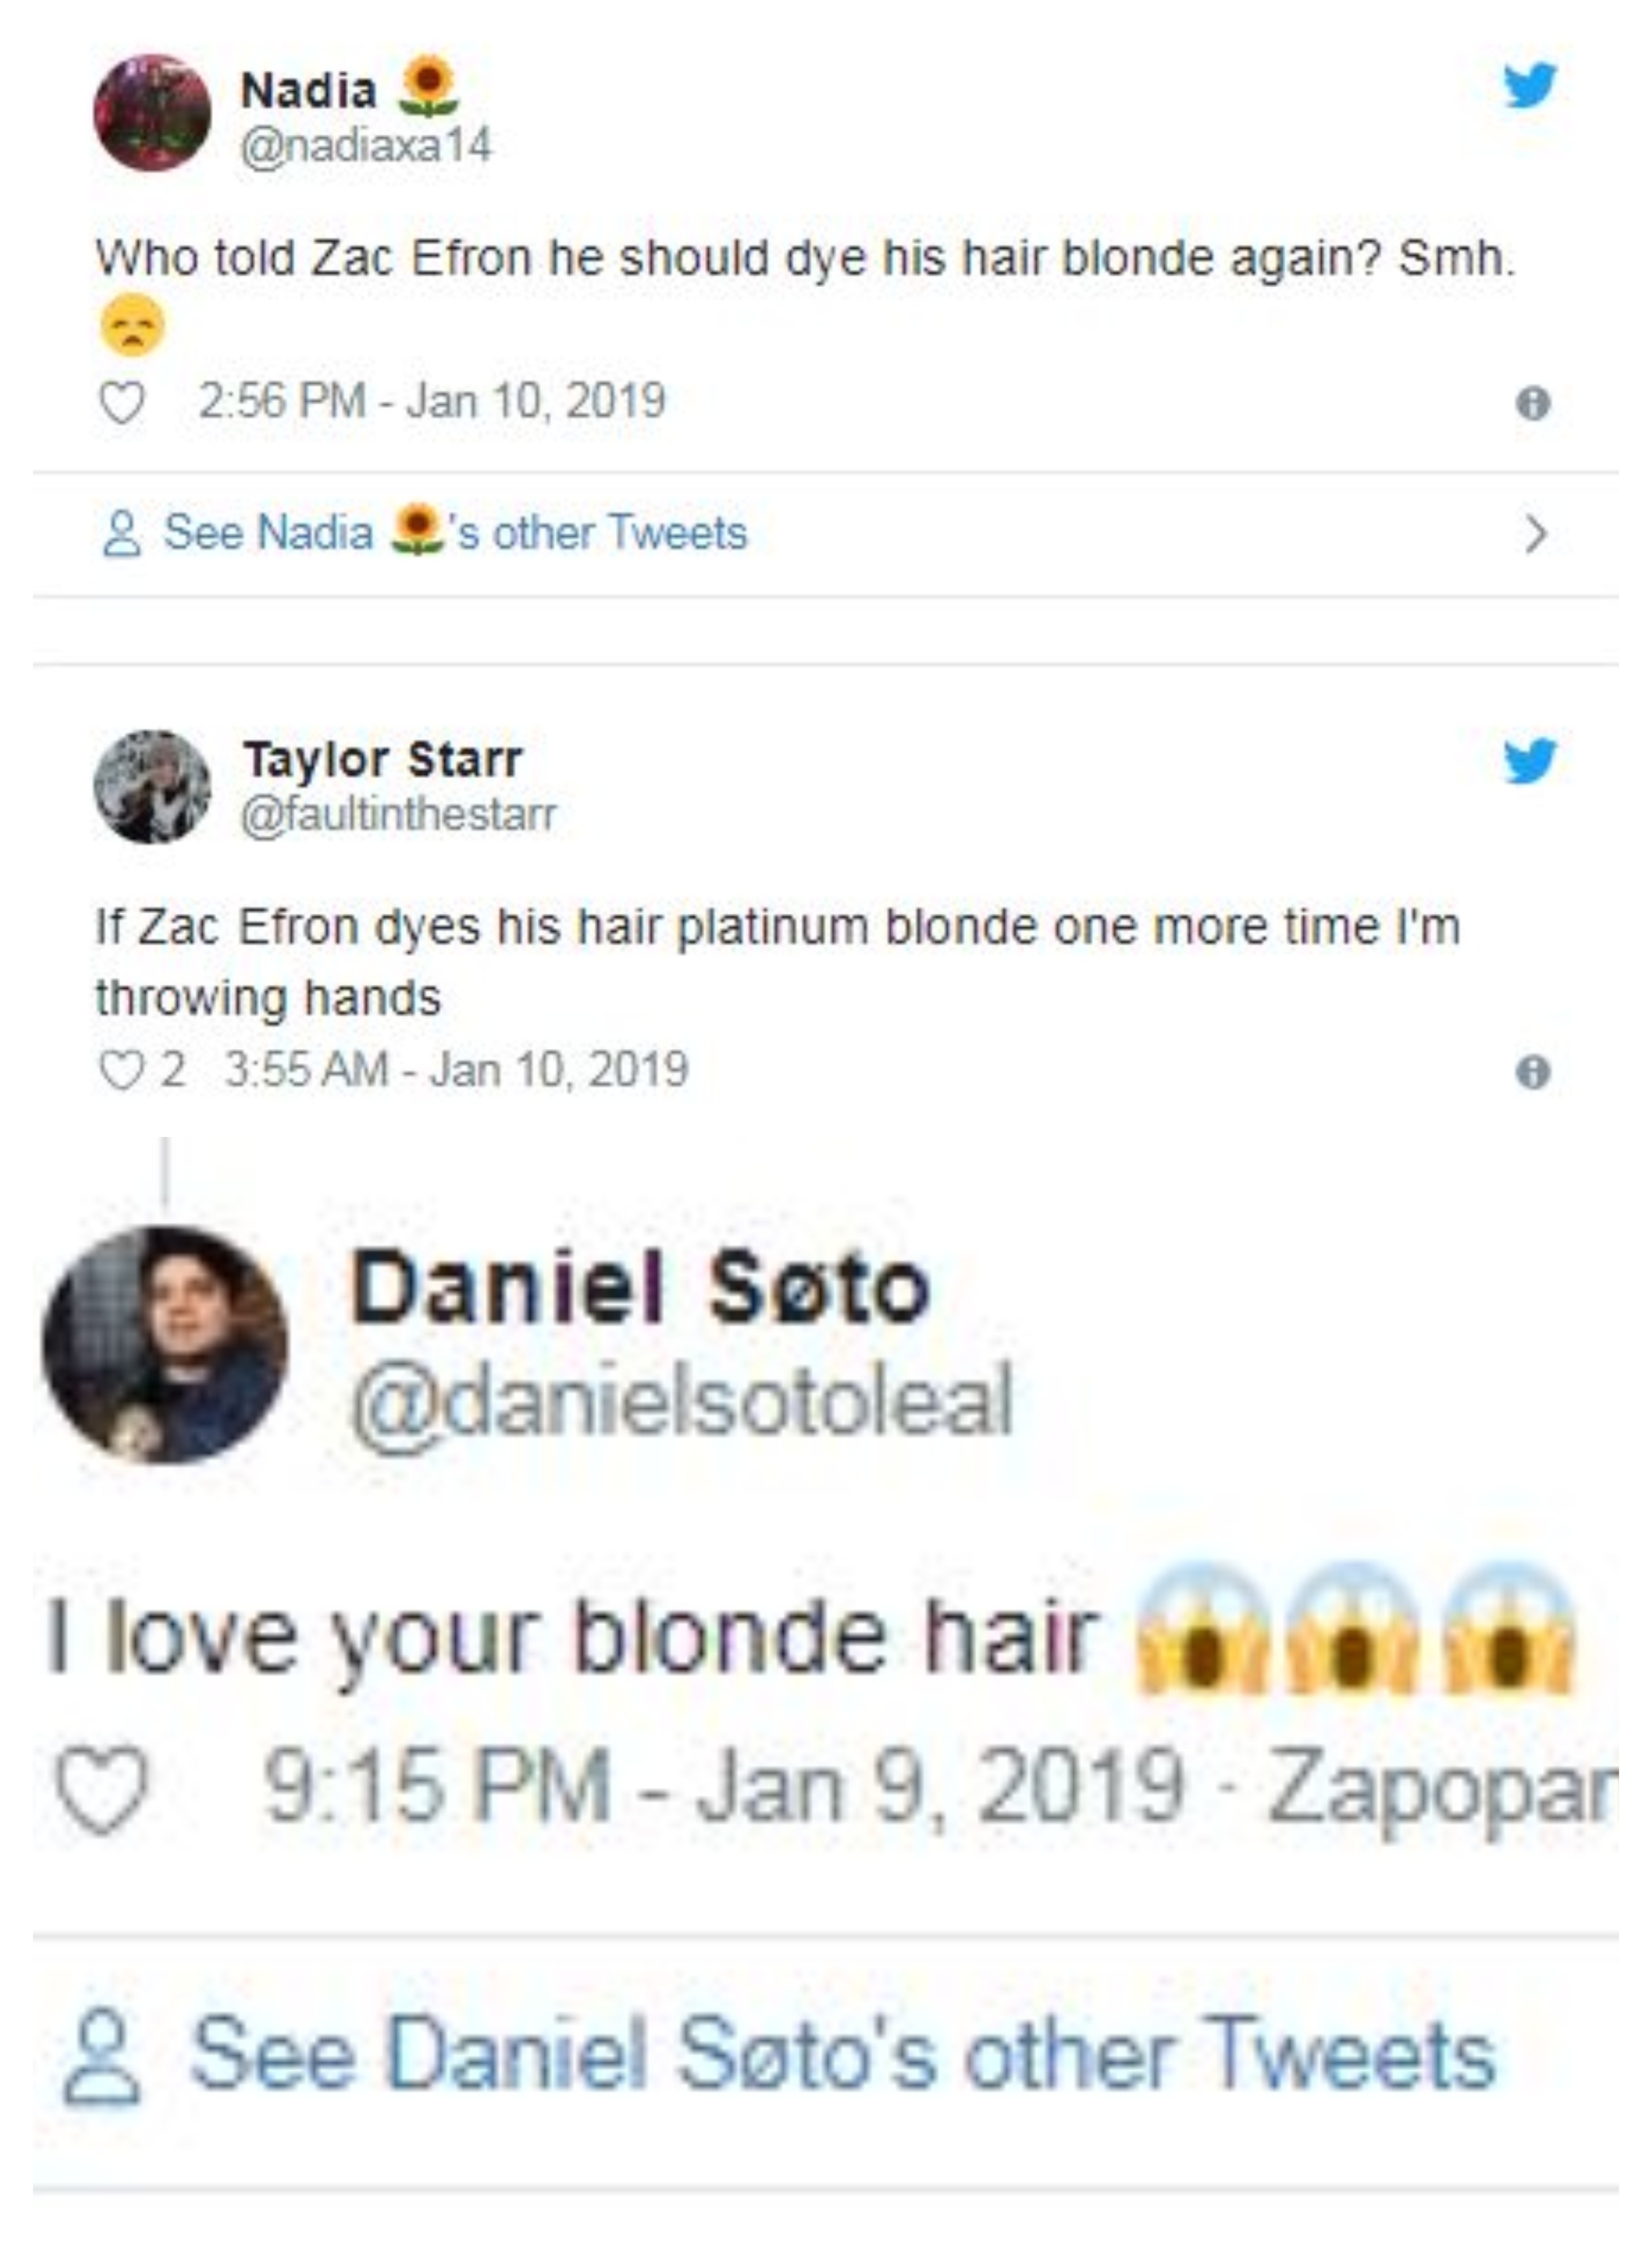Click the person icon beside See Nadia's Tweets
This screenshot has height=2241, width=1652.
click(122, 534)
